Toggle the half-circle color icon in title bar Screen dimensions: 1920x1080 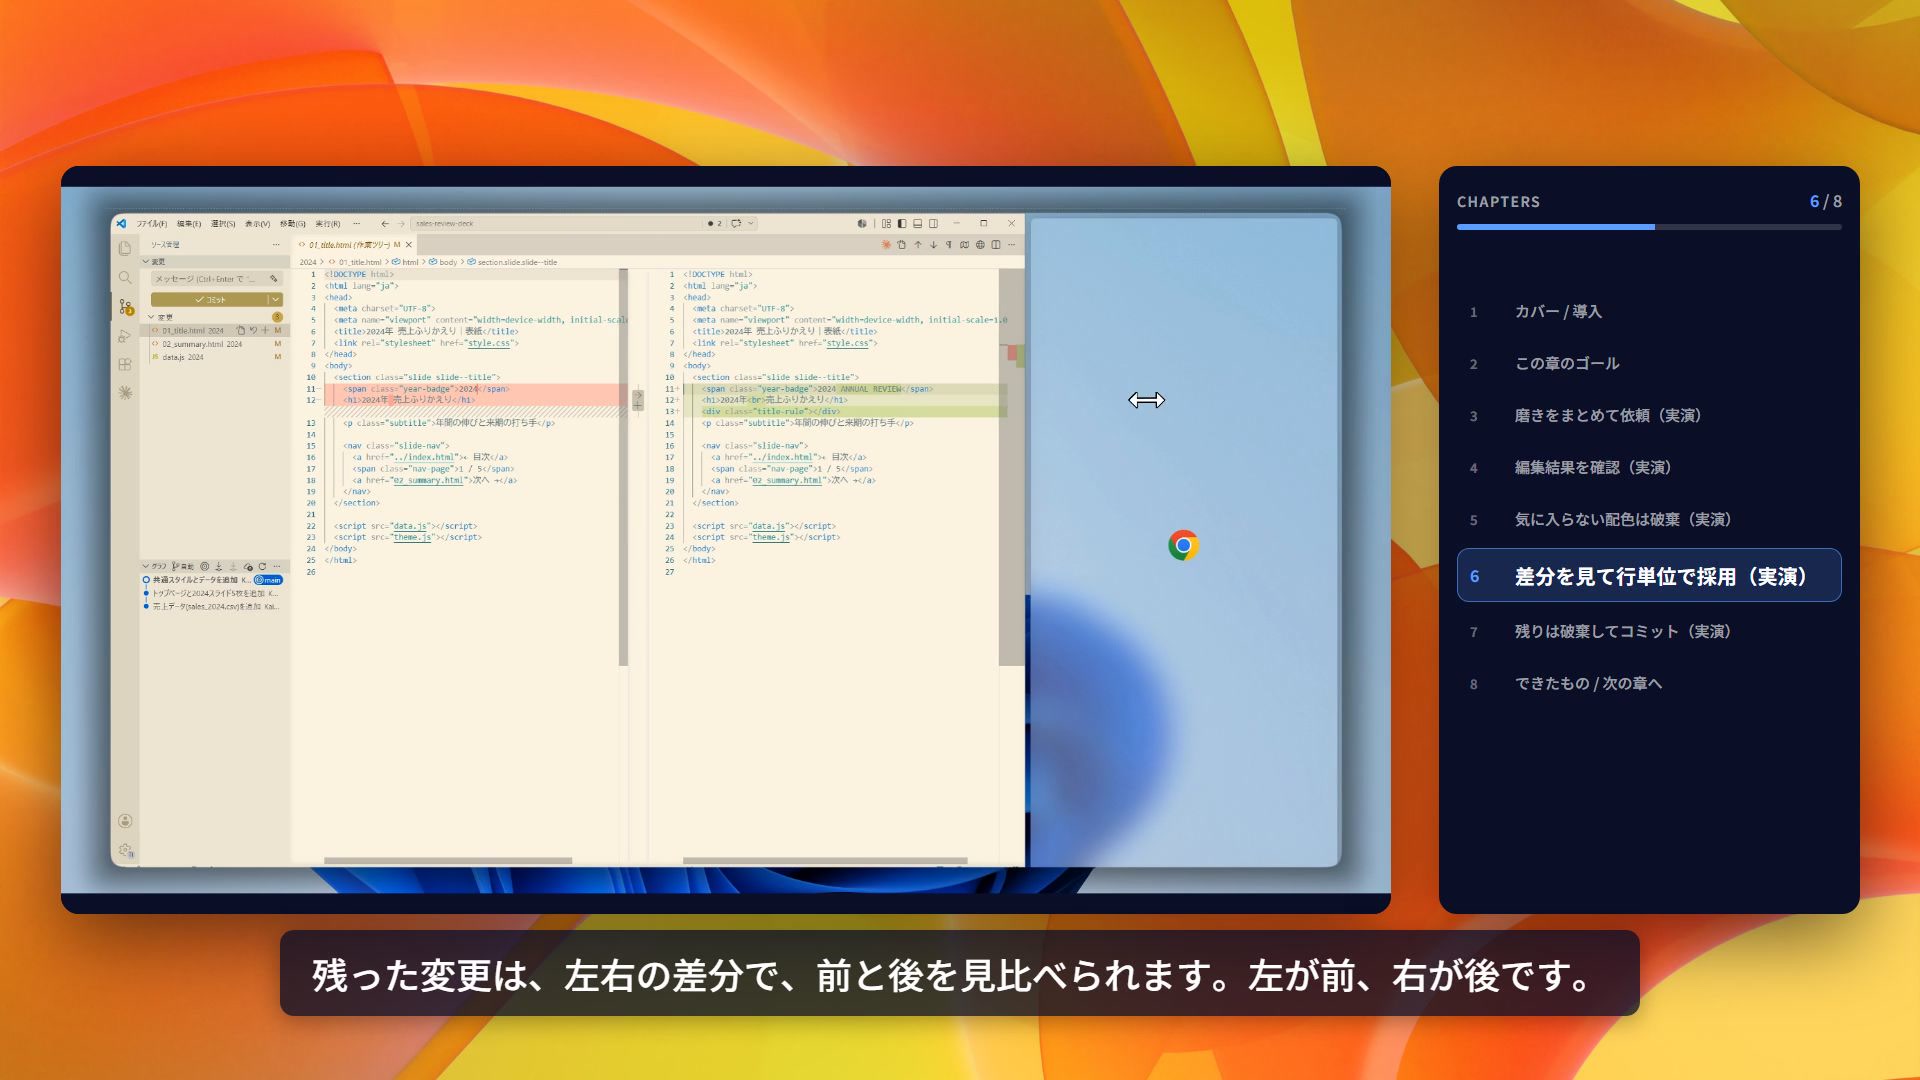[x=862, y=223]
